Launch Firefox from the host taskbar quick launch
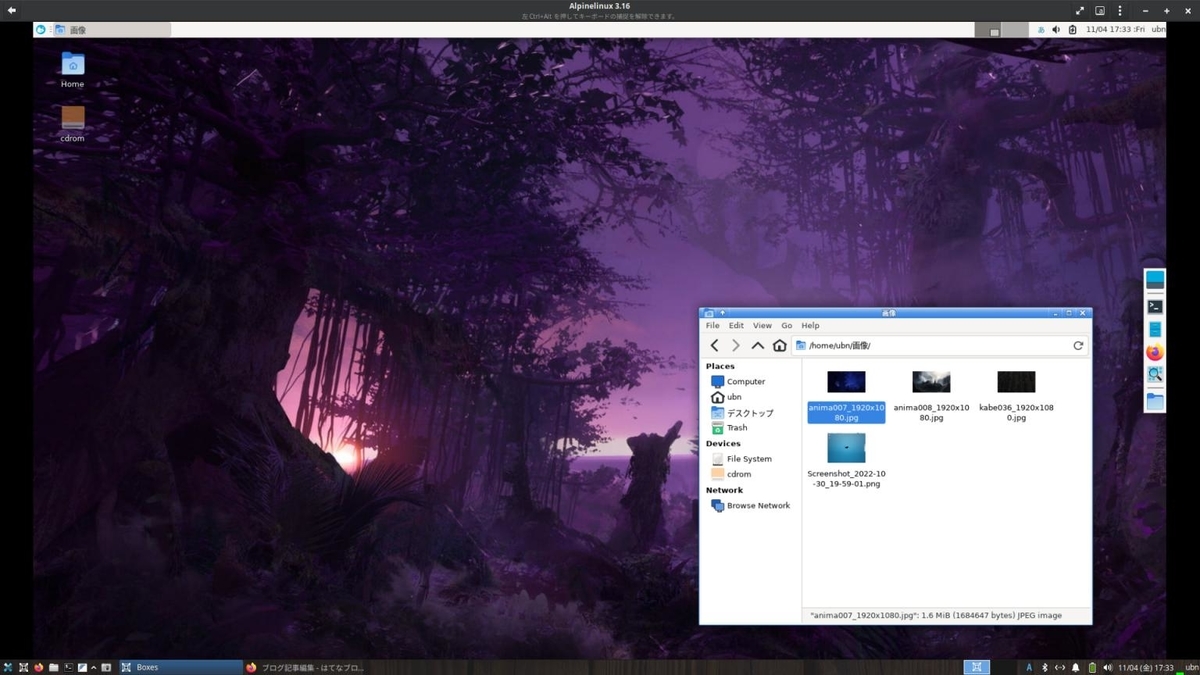1200x675 pixels. point(38,667)
